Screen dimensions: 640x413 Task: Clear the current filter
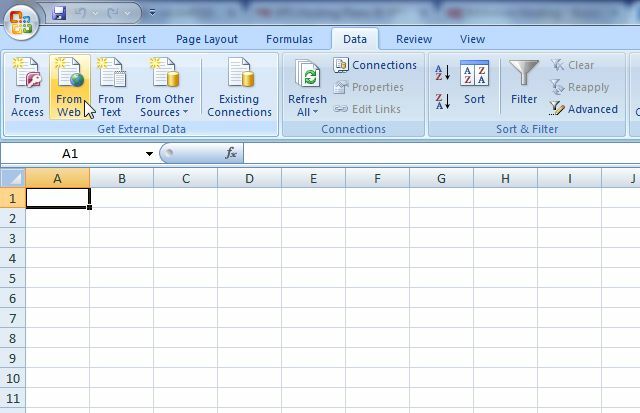pos(572,65)
